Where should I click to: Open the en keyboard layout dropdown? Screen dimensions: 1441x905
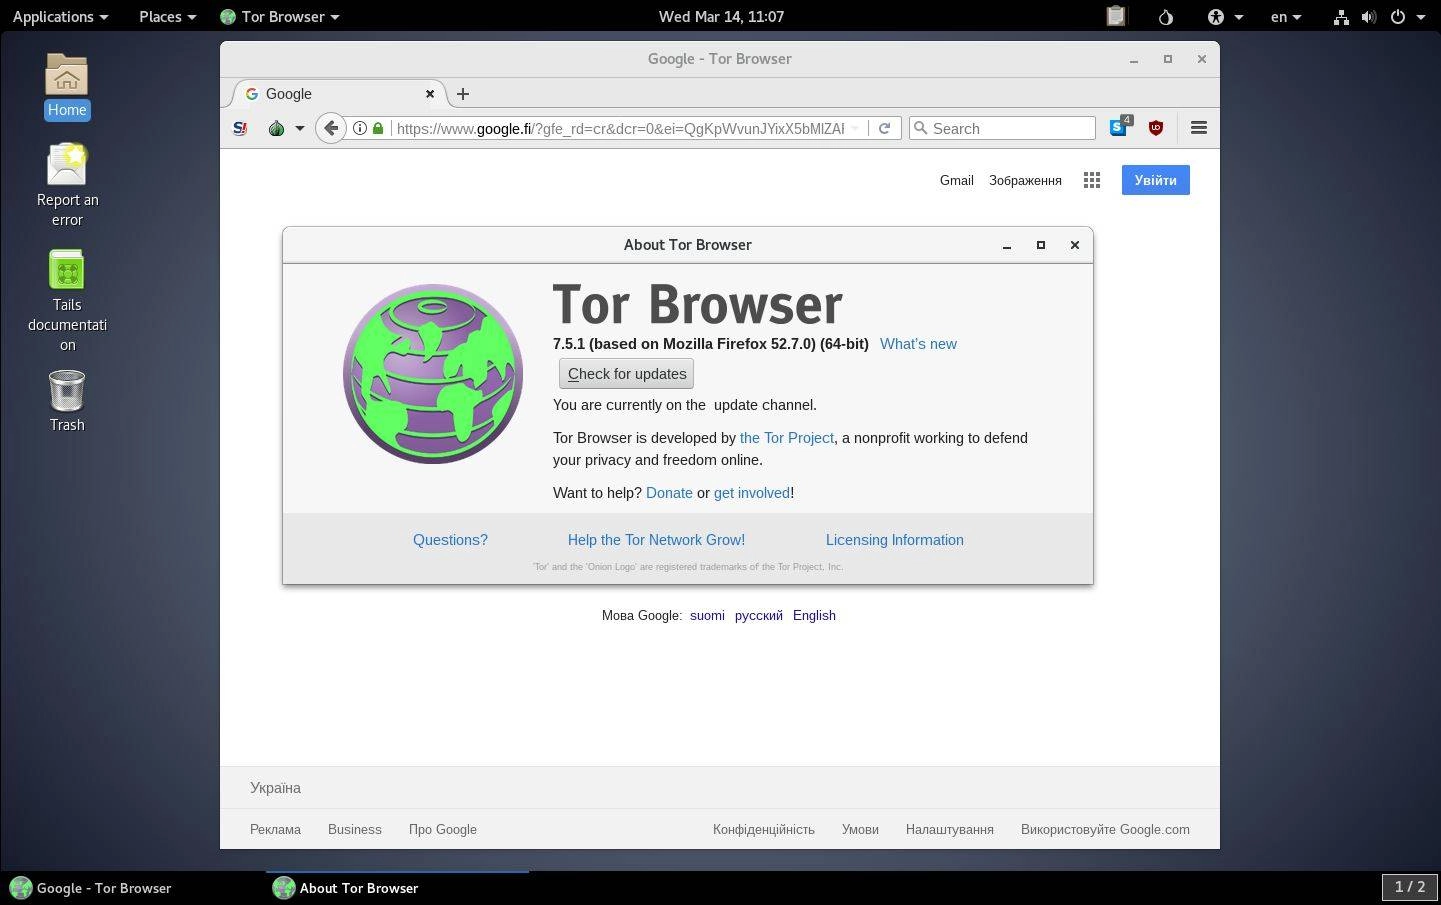click(1286, 16)
